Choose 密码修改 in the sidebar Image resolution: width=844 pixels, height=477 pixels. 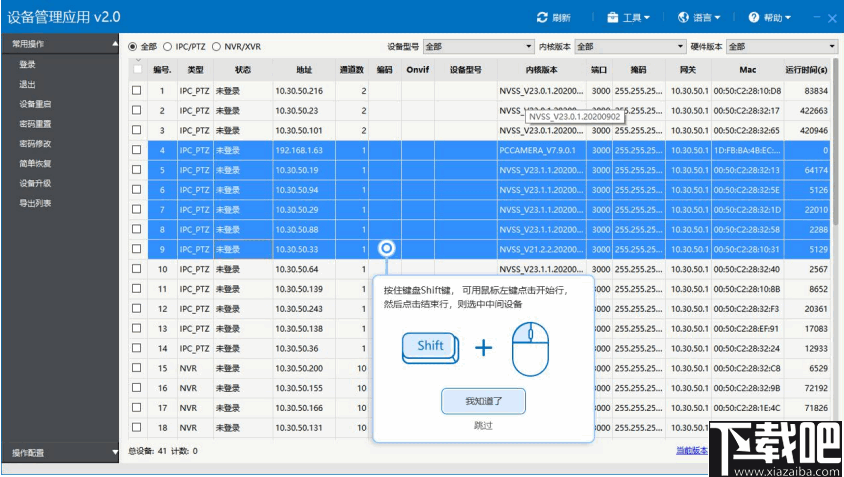[36, 144]
